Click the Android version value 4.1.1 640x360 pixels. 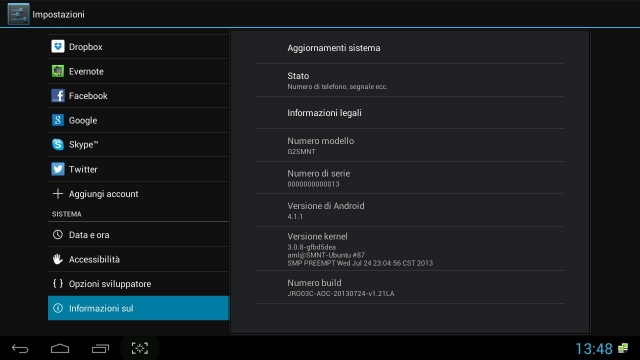tap(295, 217)
